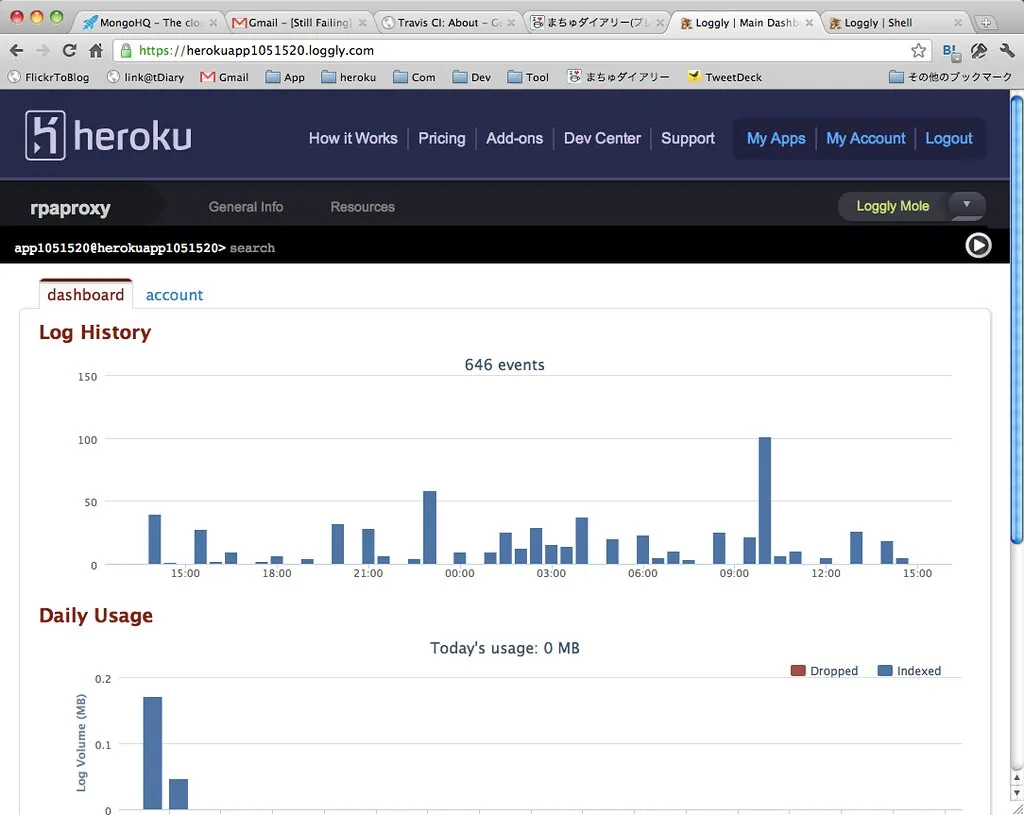Image resolution: width=1024 pixels, height=815 pixels.
Task: Open the Add-ons page
Action: pos(514,138)
